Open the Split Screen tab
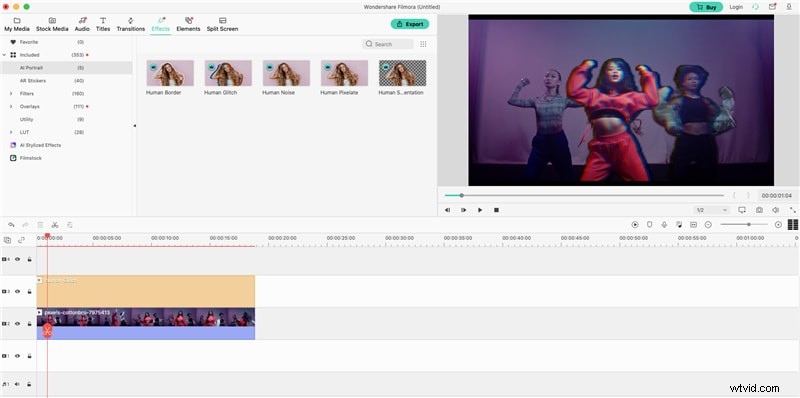Screen dimensions: 800x398 (222, 24)
